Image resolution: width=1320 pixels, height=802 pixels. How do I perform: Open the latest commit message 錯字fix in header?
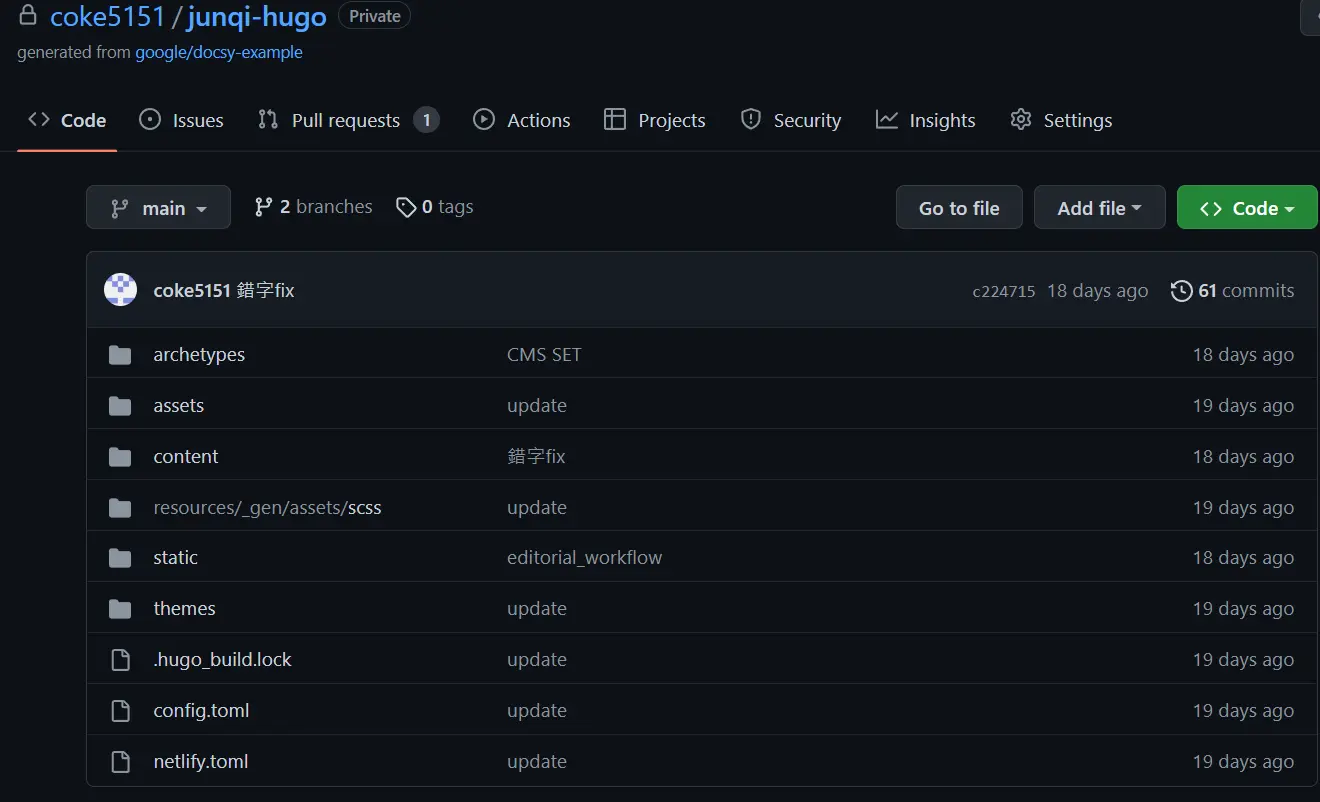pyautogui.click(x=266, y=291)
